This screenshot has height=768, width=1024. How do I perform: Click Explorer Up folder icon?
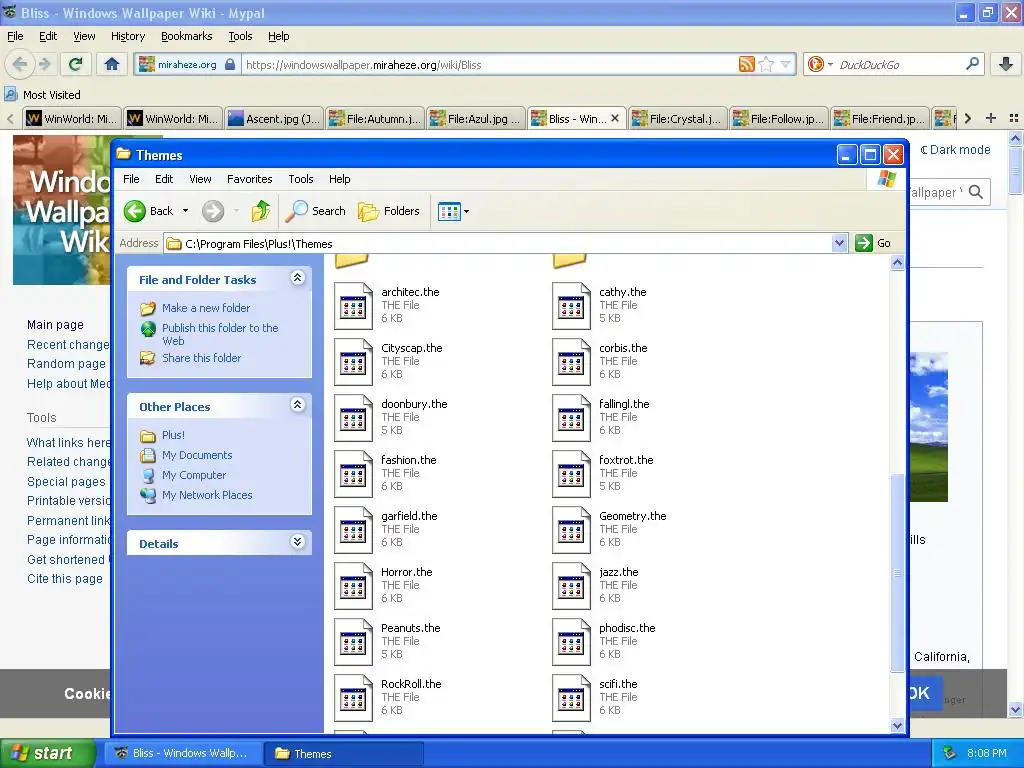[261, 211]
